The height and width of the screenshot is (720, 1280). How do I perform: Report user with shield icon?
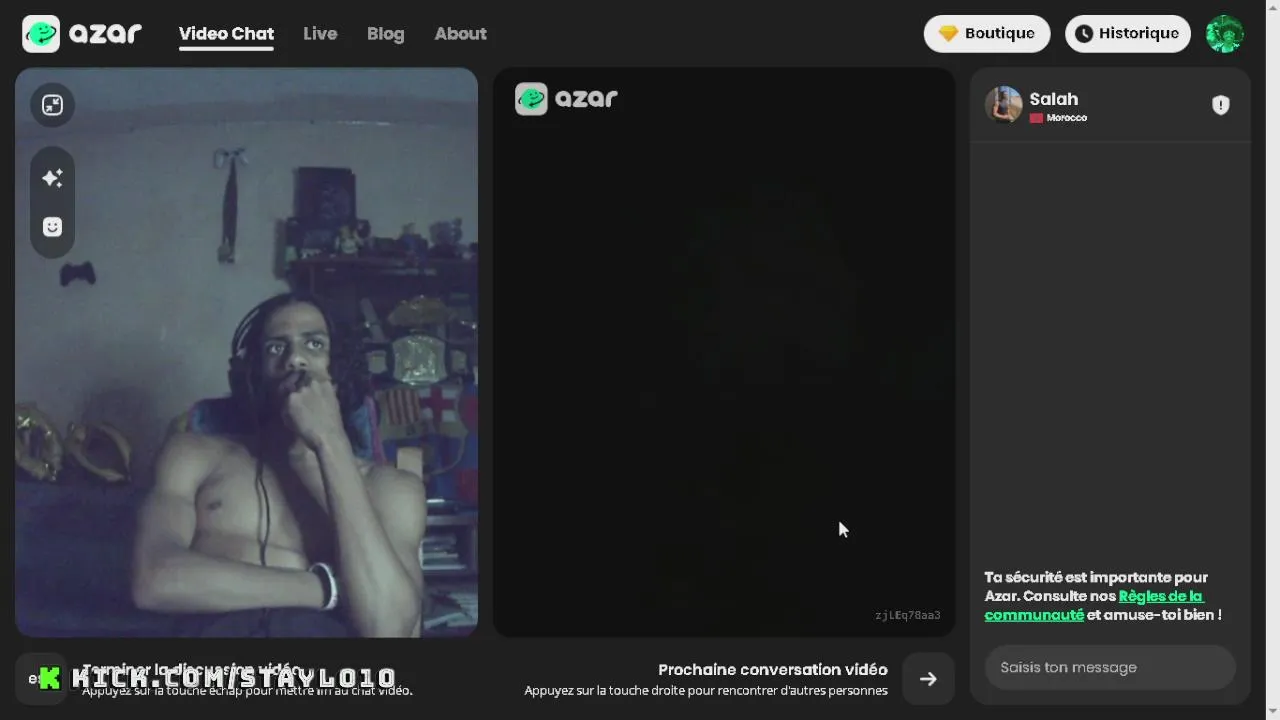[1220, 105]
